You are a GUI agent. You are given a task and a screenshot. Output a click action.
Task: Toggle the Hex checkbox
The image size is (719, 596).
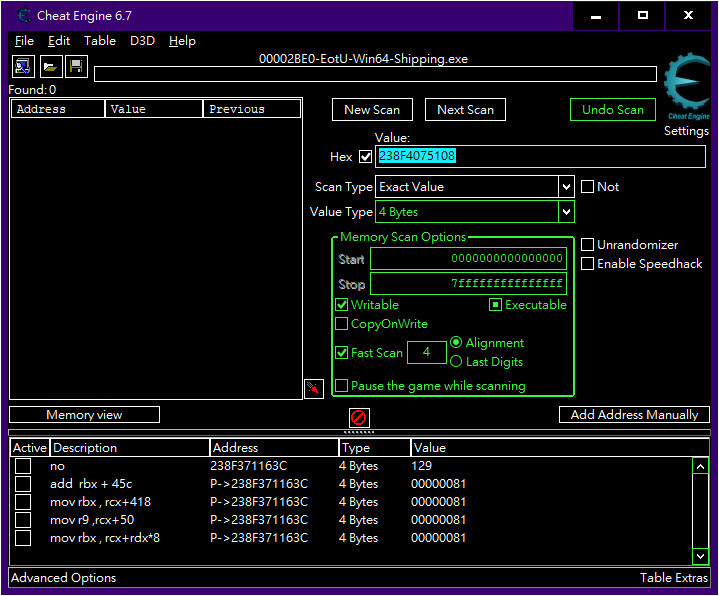[365, 157]
